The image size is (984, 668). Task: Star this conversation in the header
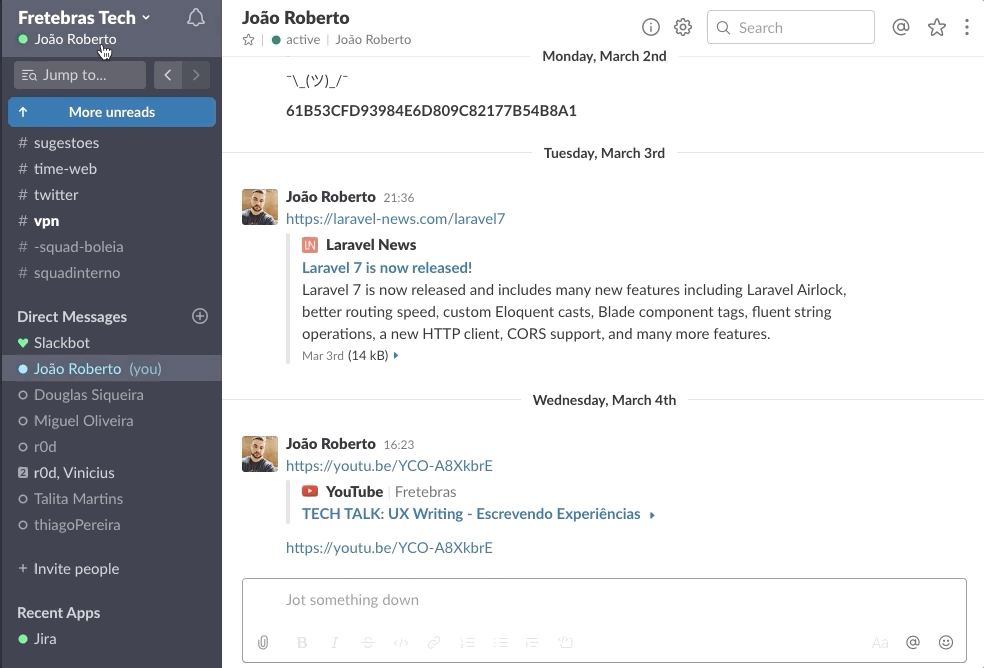click(249, 40)
